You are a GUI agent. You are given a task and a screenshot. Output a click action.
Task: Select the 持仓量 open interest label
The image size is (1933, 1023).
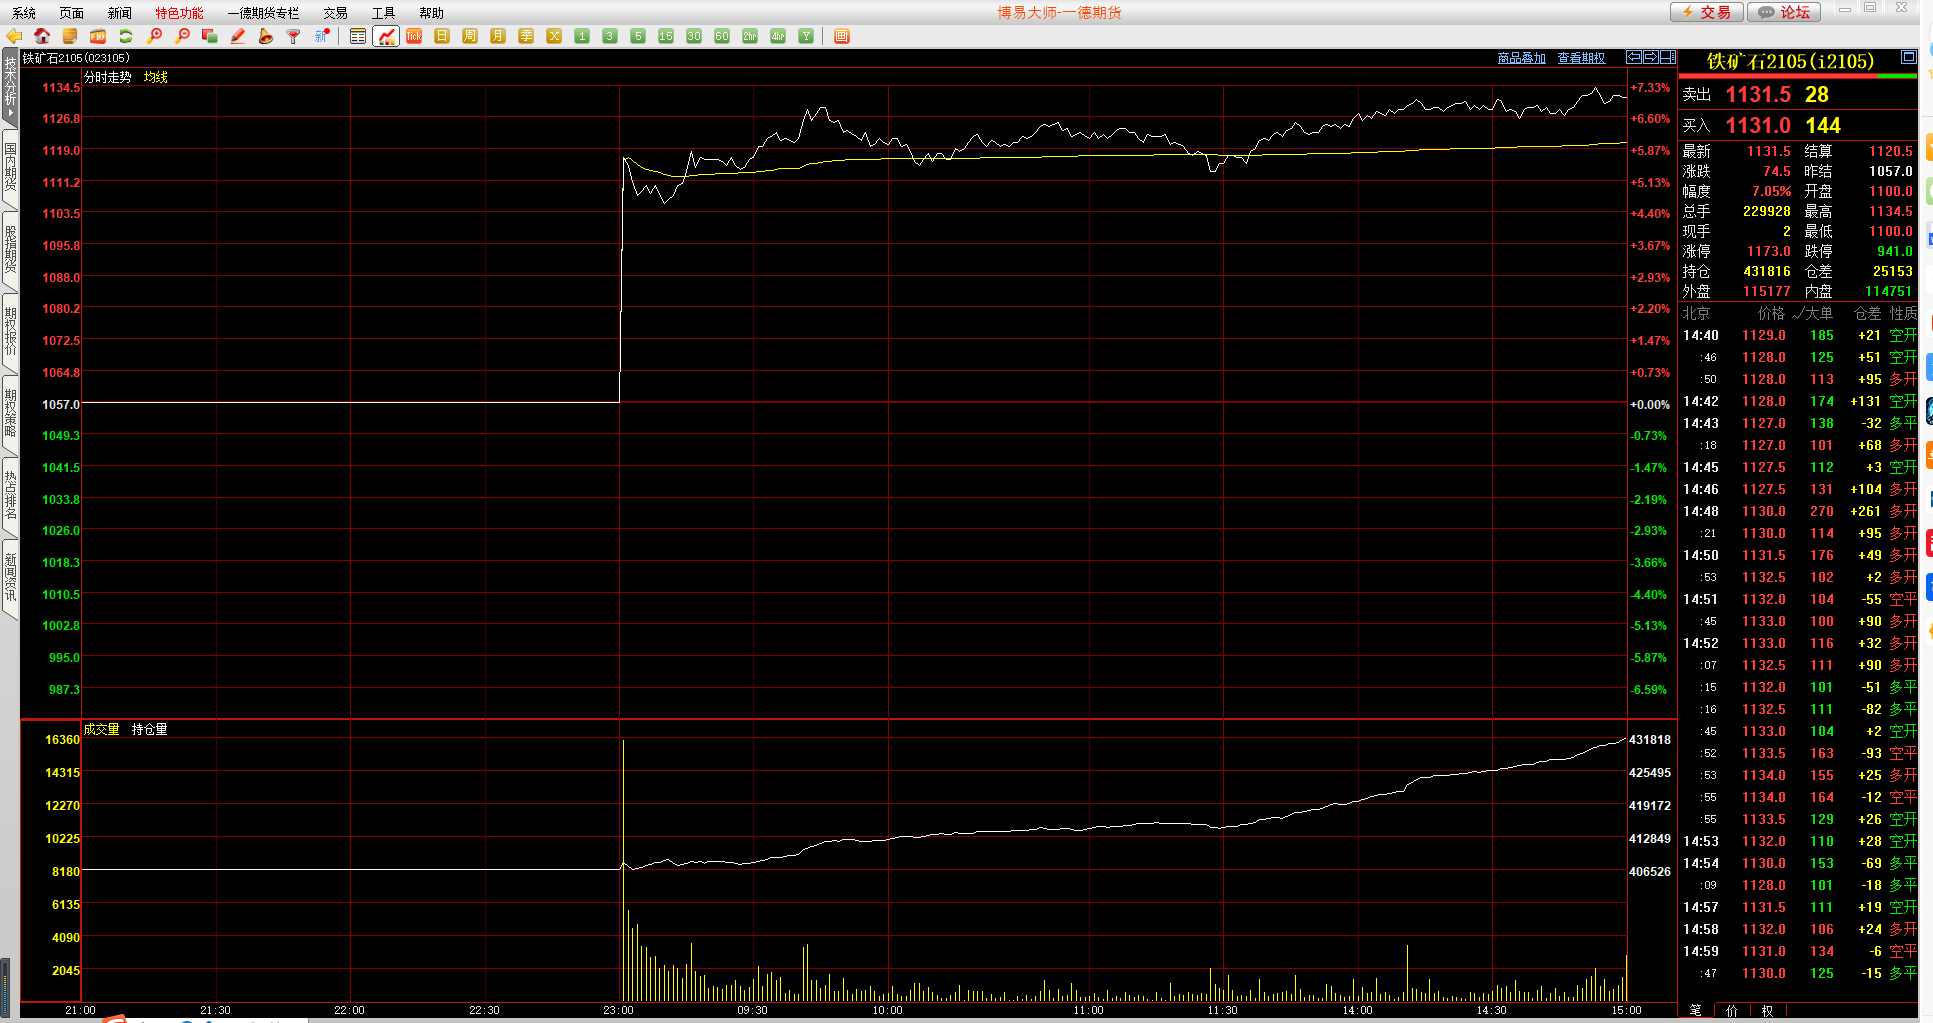[x=150, y=729]
